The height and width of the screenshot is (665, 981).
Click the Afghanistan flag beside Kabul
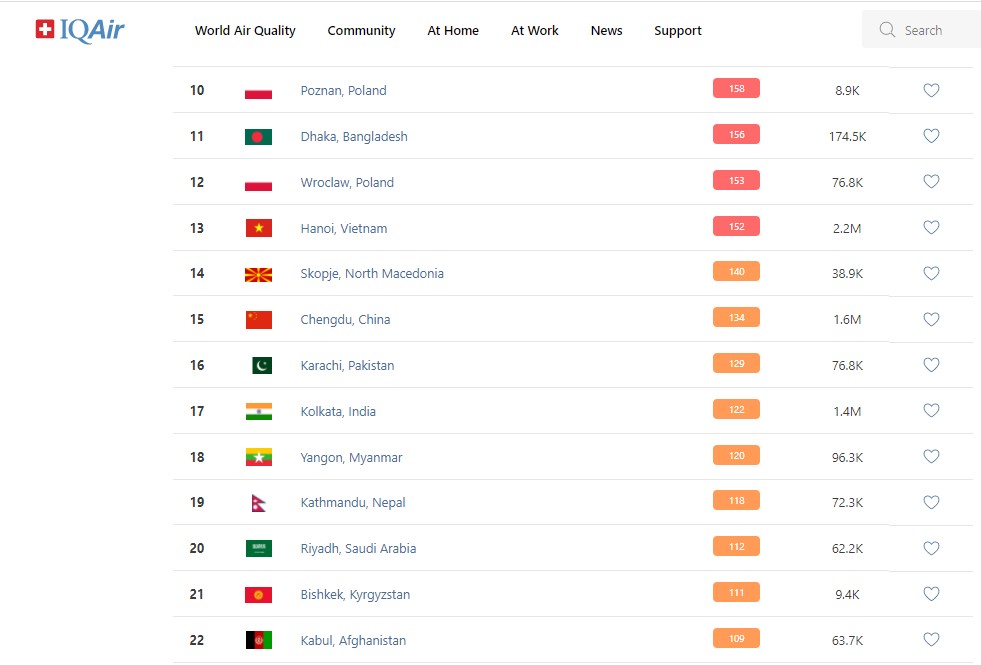[x=258, y=640]
